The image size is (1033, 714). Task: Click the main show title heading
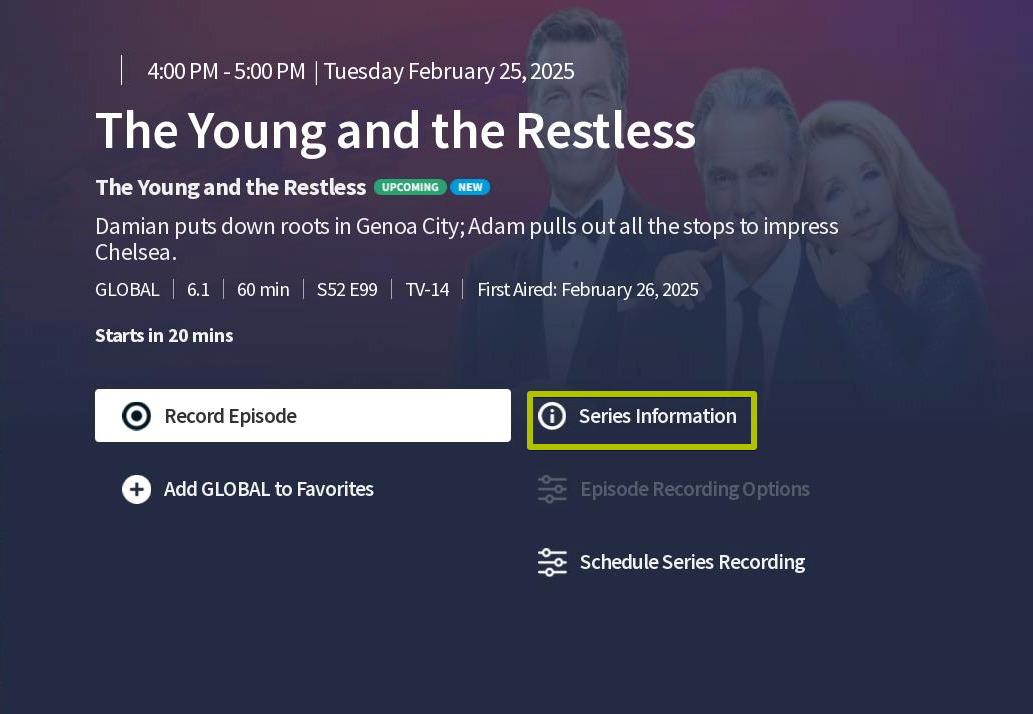coord(395,131)
